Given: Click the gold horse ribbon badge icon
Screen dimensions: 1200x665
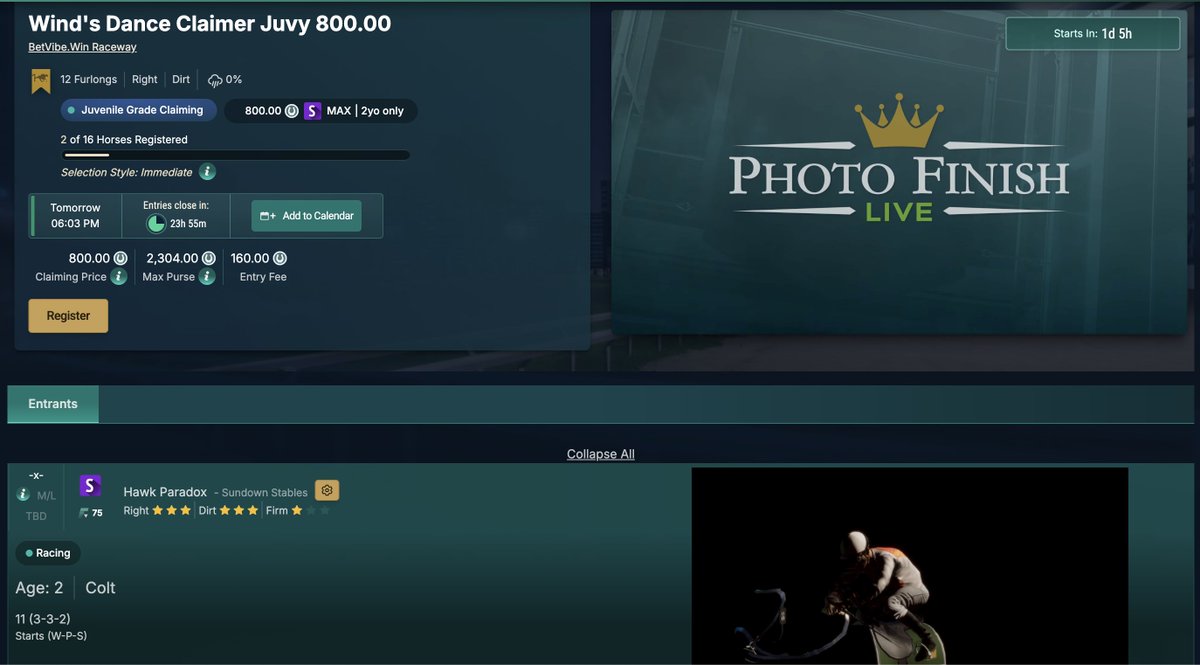Looking at the screenshot, I should tap(42, 81).
